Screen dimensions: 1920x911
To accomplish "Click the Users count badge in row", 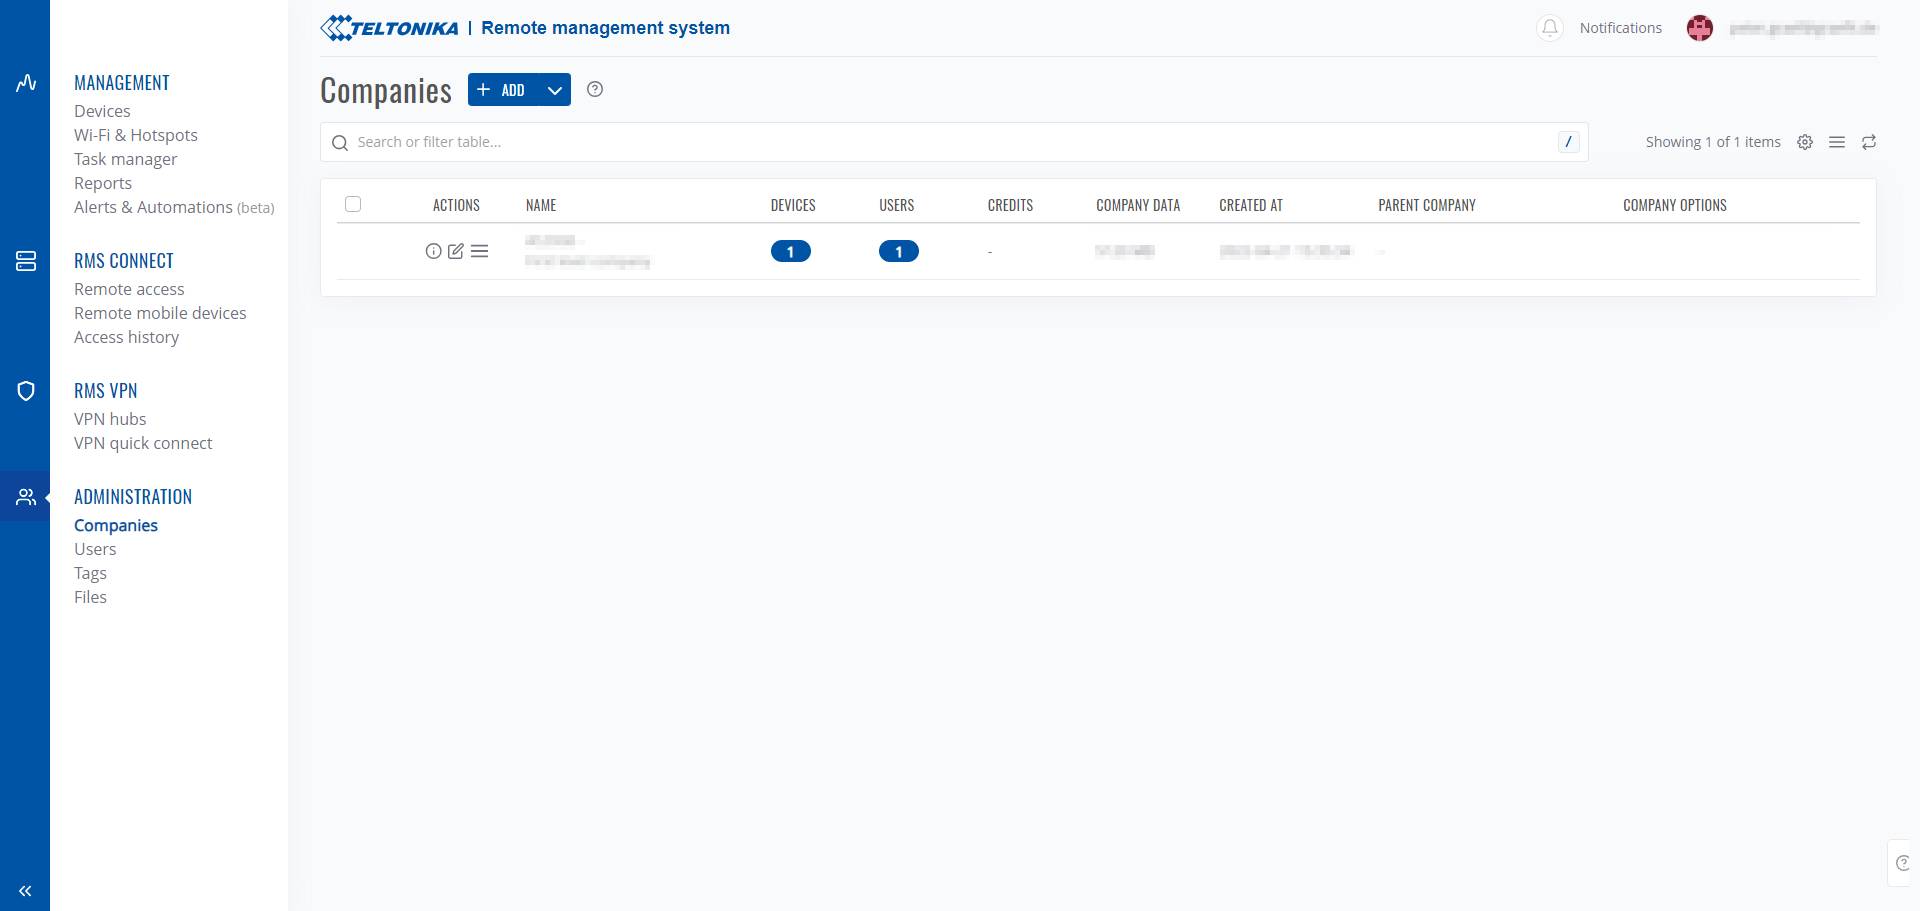I will [x=899, y=251].
